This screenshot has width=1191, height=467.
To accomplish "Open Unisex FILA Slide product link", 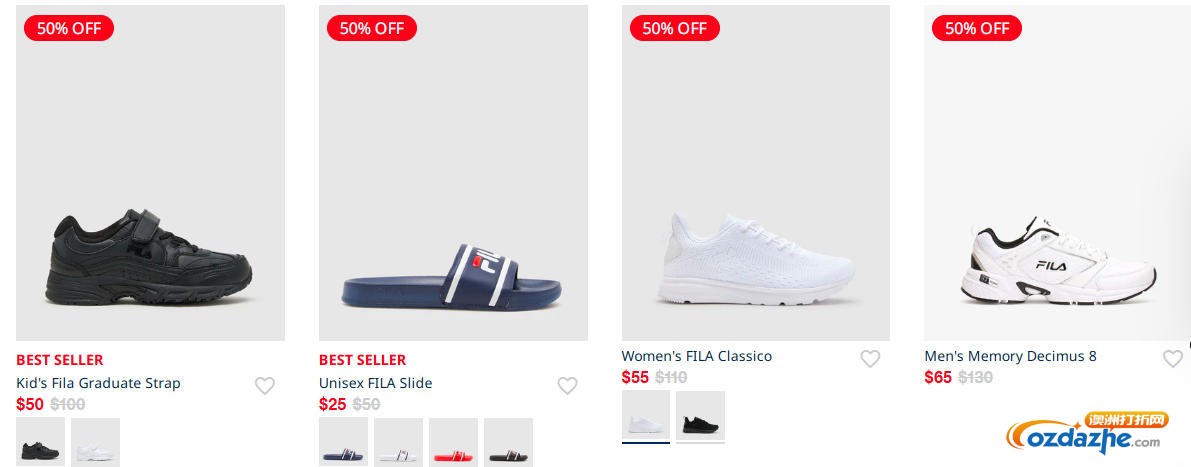I will [375, 383].
